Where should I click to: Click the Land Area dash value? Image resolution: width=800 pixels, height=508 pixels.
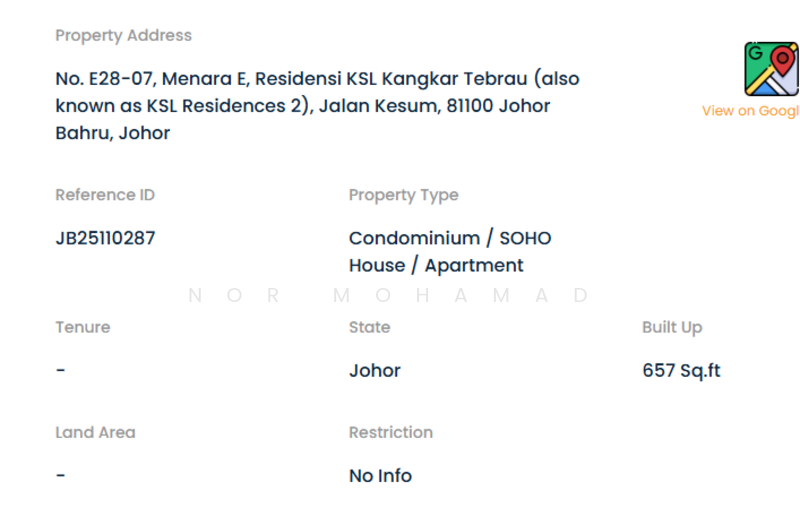point(61,475)
